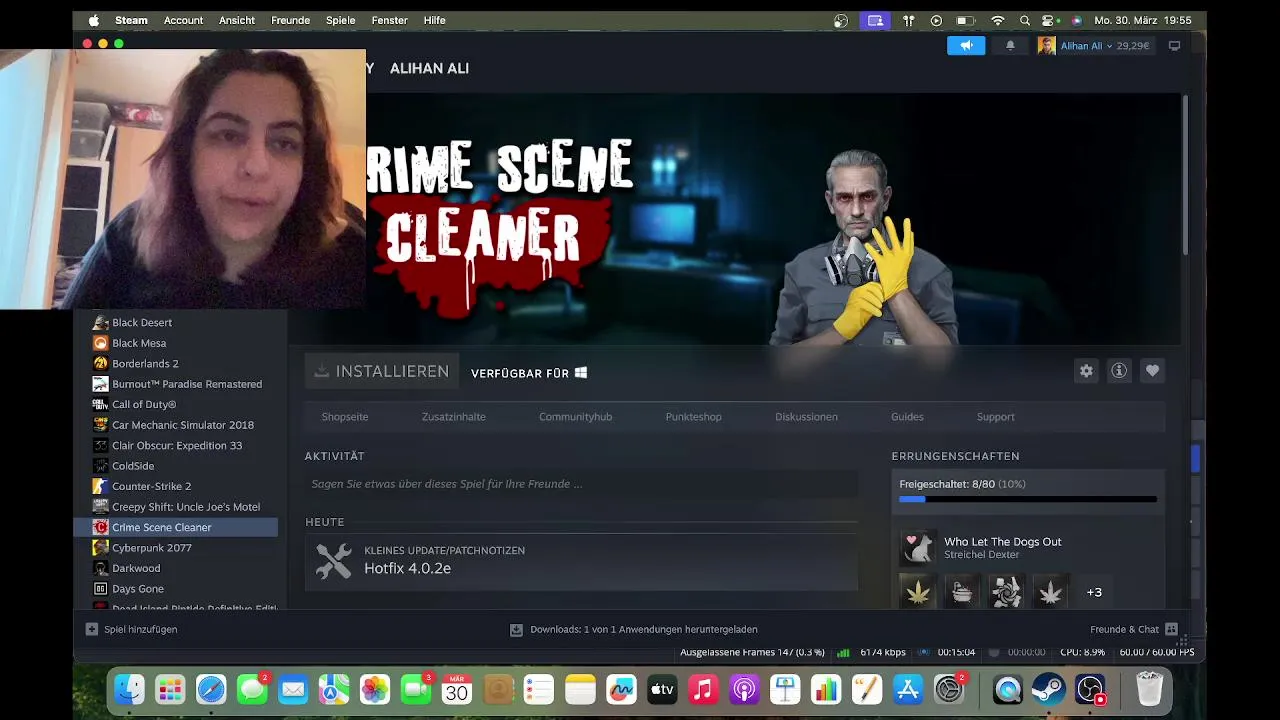Click the Steam icon in the dock
The height and width of the screenshot is (720, 1280).
click(1049, 689)
